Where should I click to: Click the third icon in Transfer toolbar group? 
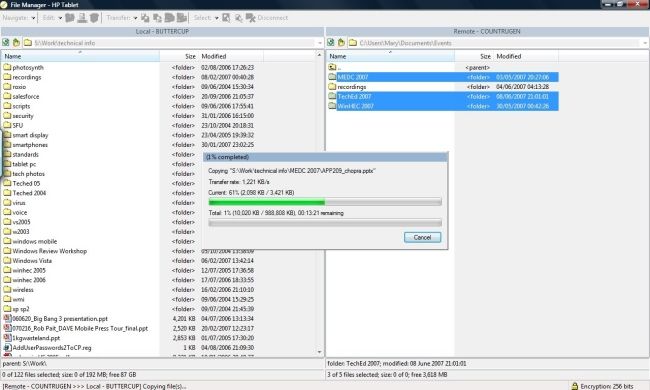click(x=169, y=18)
